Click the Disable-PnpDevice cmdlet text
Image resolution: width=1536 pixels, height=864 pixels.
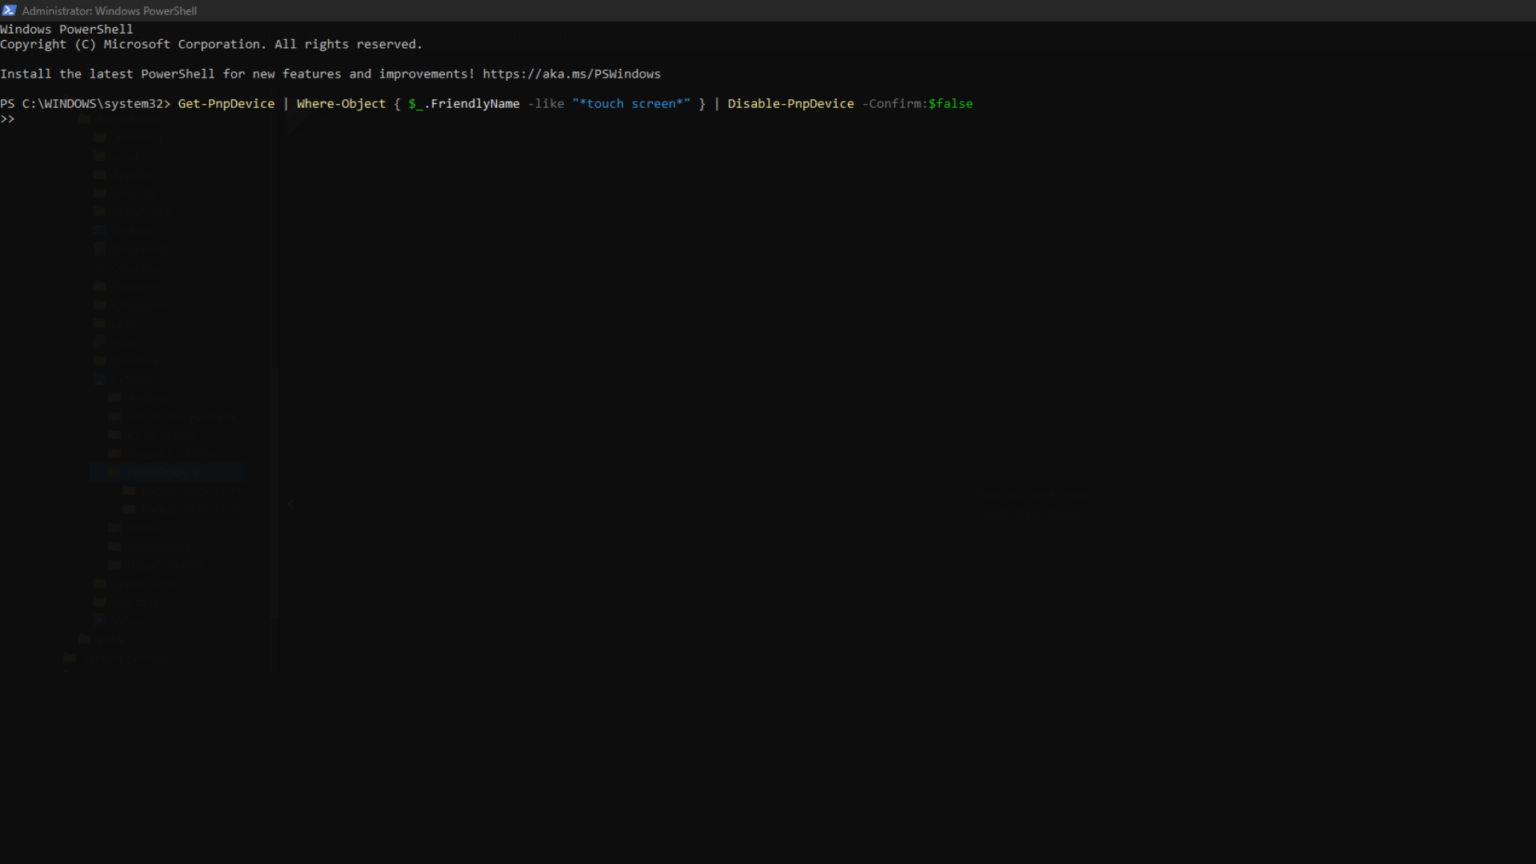790,104
